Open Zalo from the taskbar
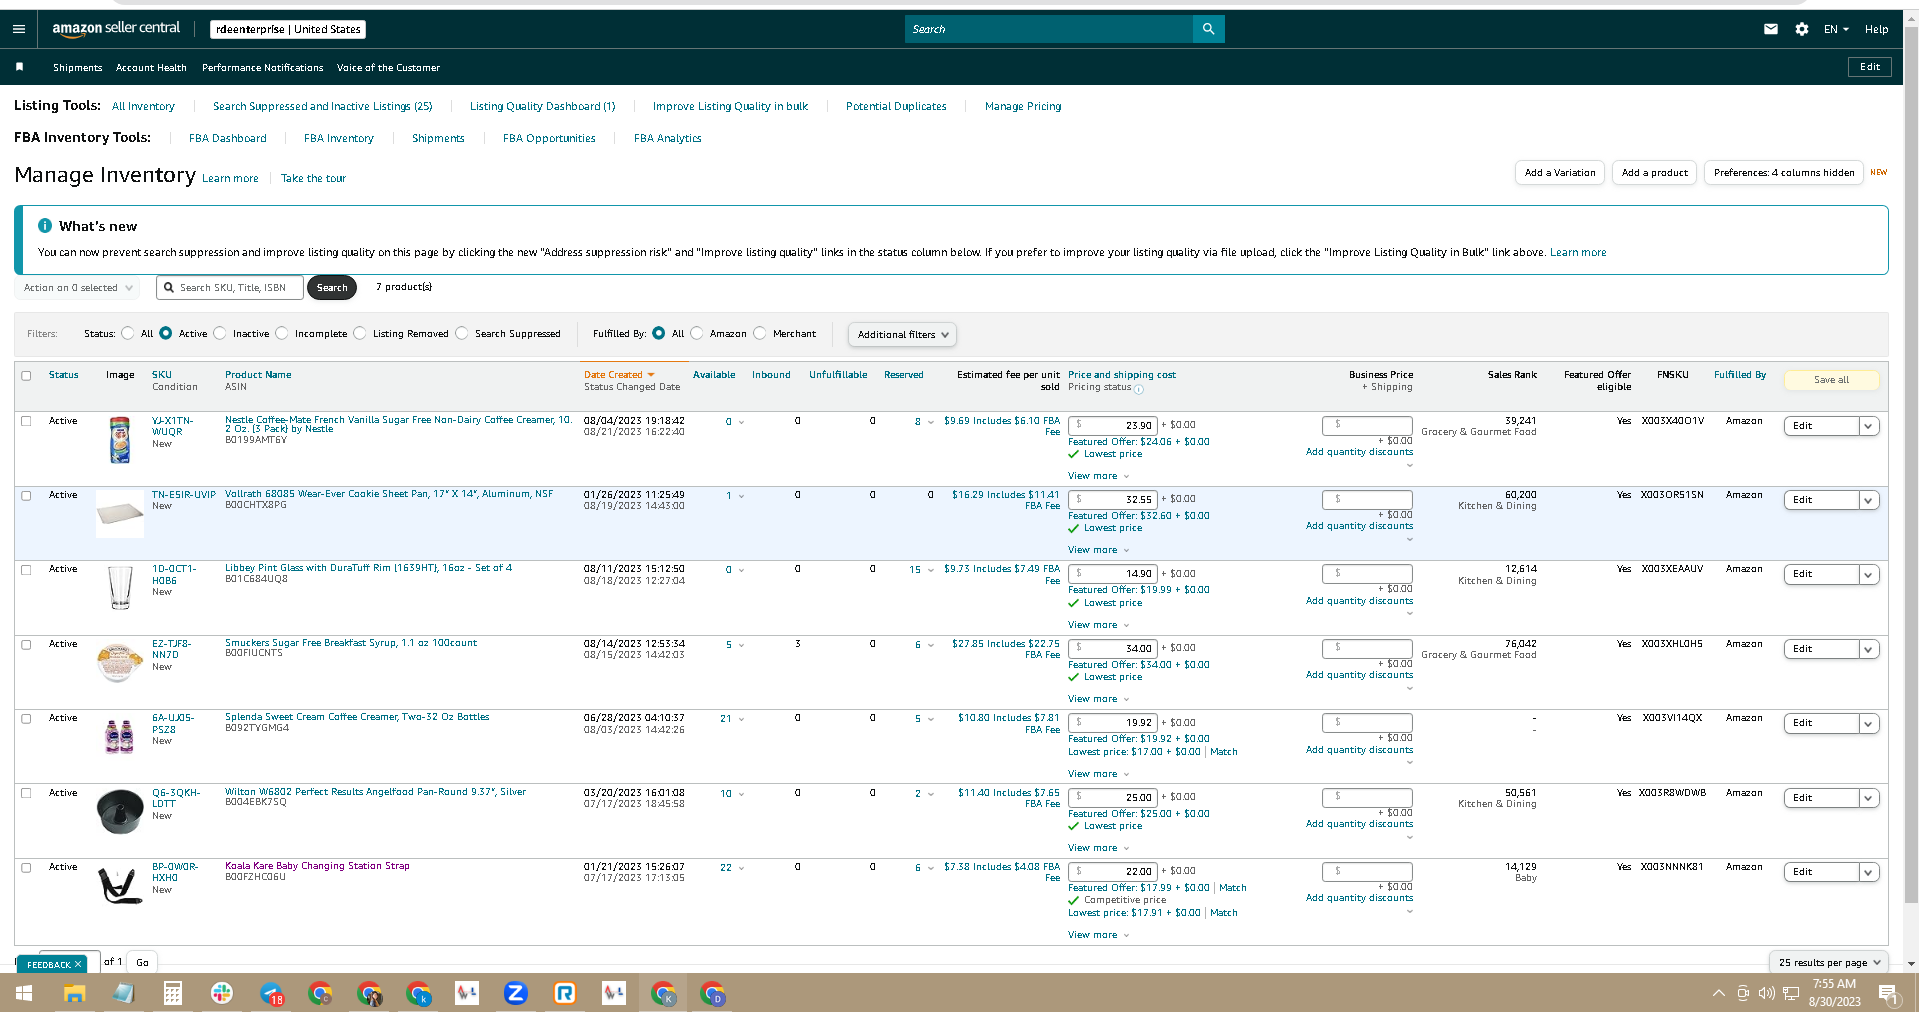Image resolution: width=1919 pixels, height=1012 pixels. tap(515, 993)
